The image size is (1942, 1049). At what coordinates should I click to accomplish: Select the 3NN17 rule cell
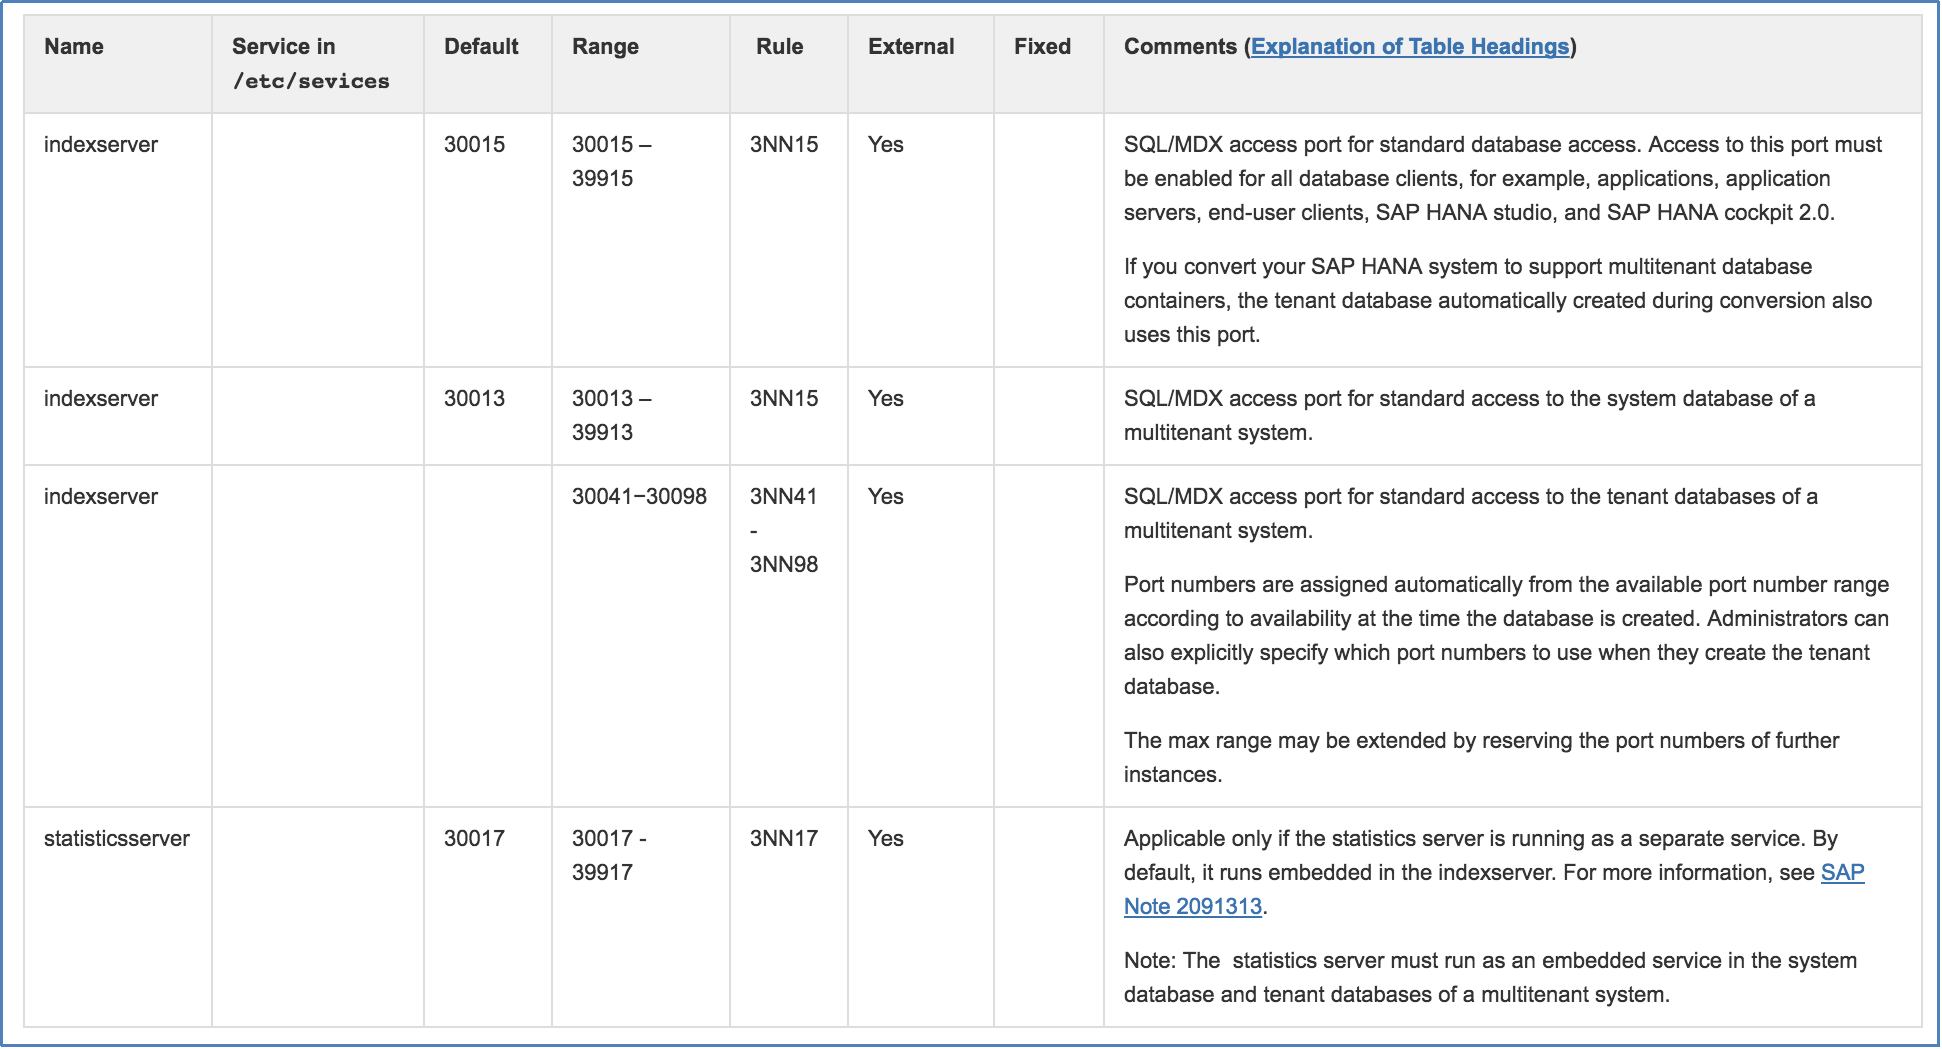[x=784, y=839]
